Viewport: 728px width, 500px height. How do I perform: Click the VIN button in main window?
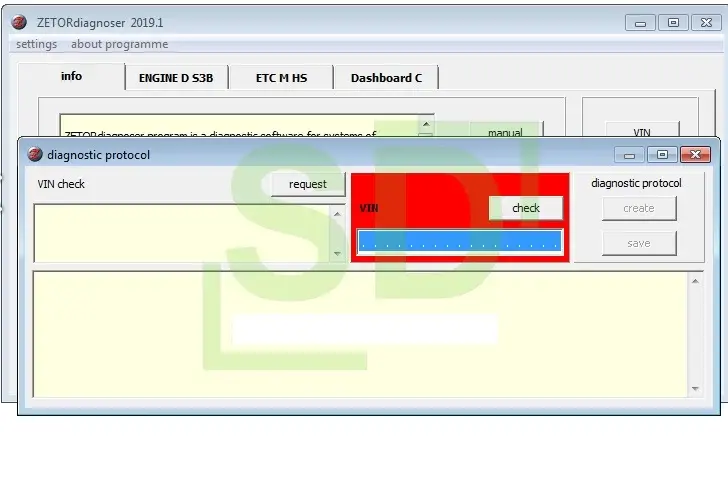[642, 130]
